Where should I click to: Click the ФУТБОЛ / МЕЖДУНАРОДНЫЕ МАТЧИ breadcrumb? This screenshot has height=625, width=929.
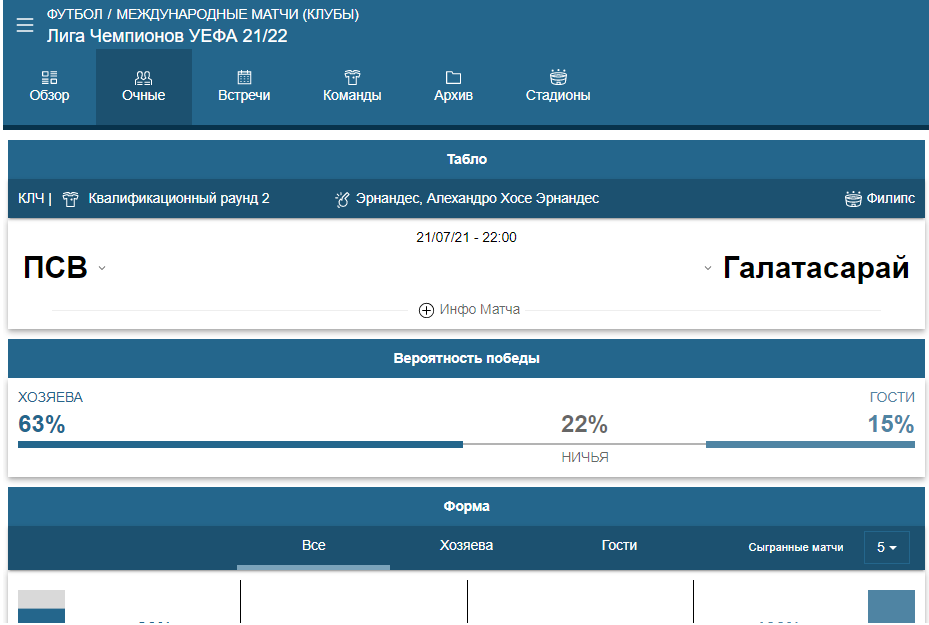point(203,14)
